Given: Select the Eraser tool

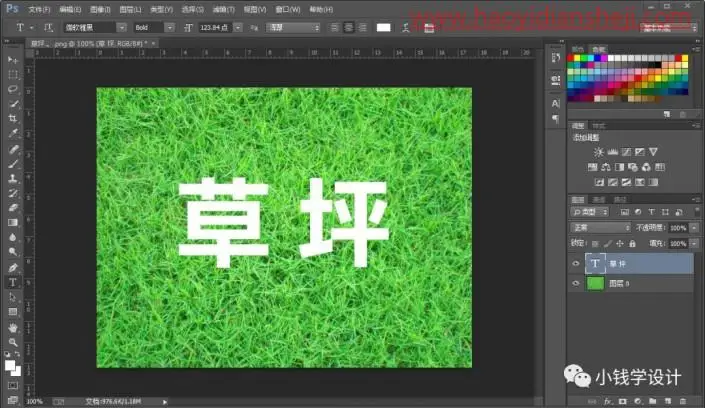Looking at the screenshot, I should click(13, 208).
